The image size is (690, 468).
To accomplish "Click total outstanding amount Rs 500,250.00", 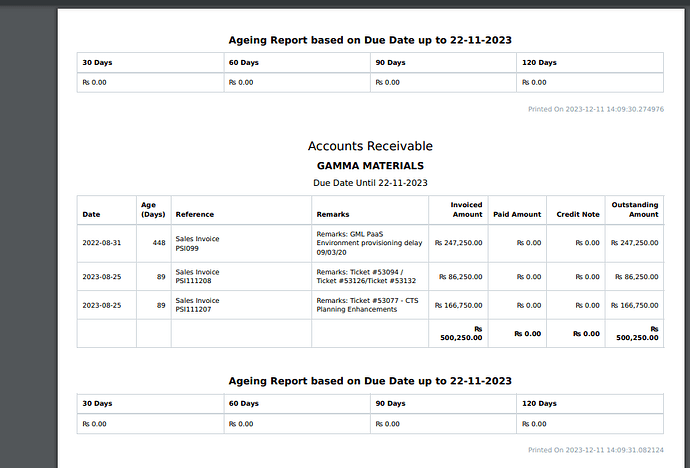I will tap(637, 333).
